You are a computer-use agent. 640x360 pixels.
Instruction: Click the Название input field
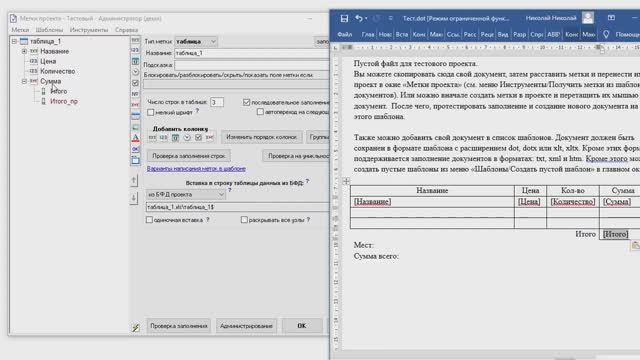[251, 53]
